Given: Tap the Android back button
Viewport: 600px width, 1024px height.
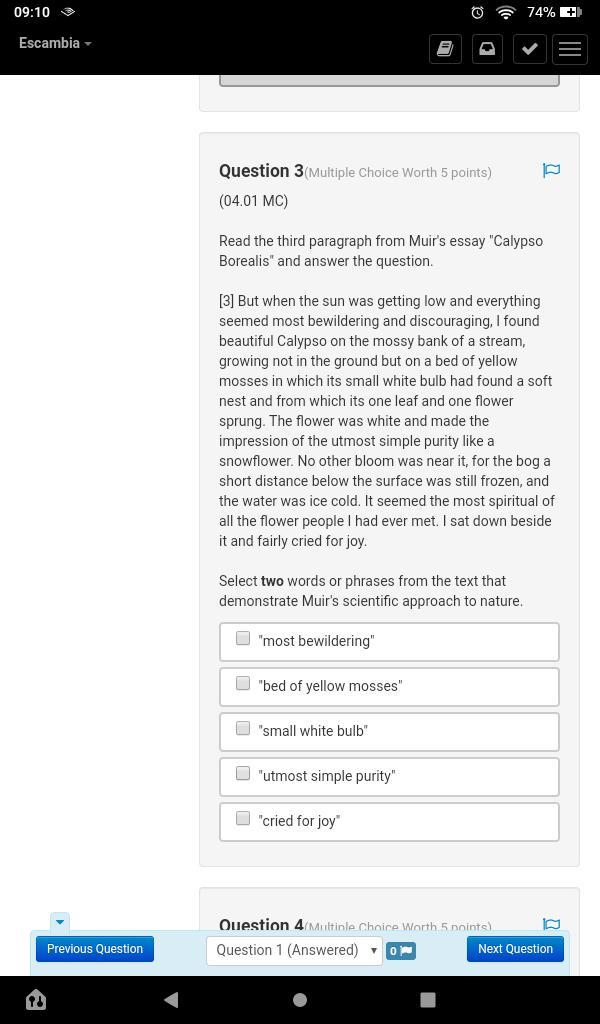Looking at the screenshot, I should [171, 999].
